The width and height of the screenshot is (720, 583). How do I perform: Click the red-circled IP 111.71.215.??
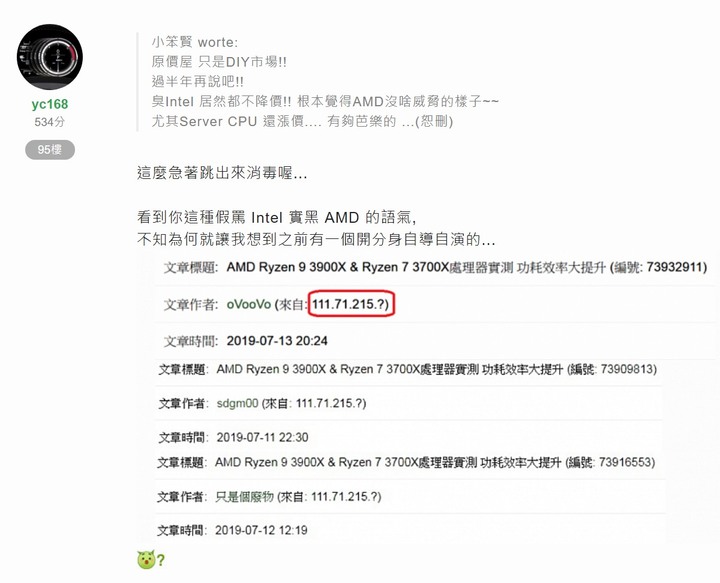[351, 304]
